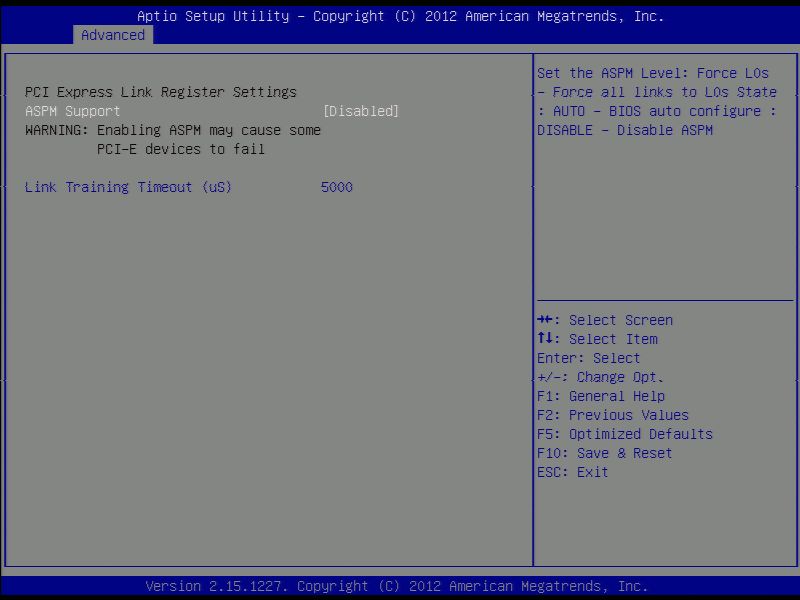The height and width of the screenshot is (600, 800).
Task: Click the Aptio Setup Utility title text
Action: pyautogui.click(x=401, y=16)
